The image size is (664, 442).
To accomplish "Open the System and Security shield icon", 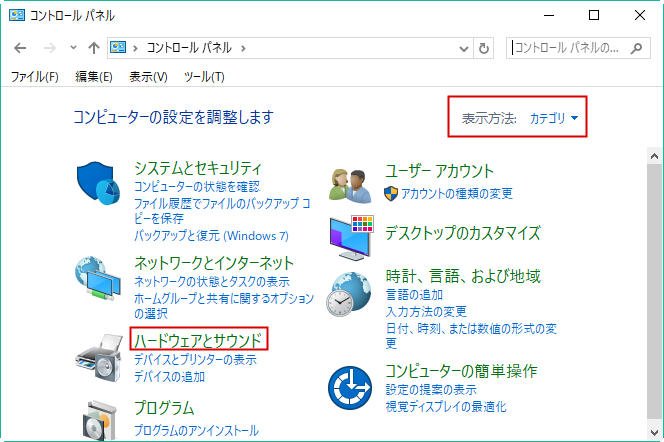I will click(x=98, y=183).
